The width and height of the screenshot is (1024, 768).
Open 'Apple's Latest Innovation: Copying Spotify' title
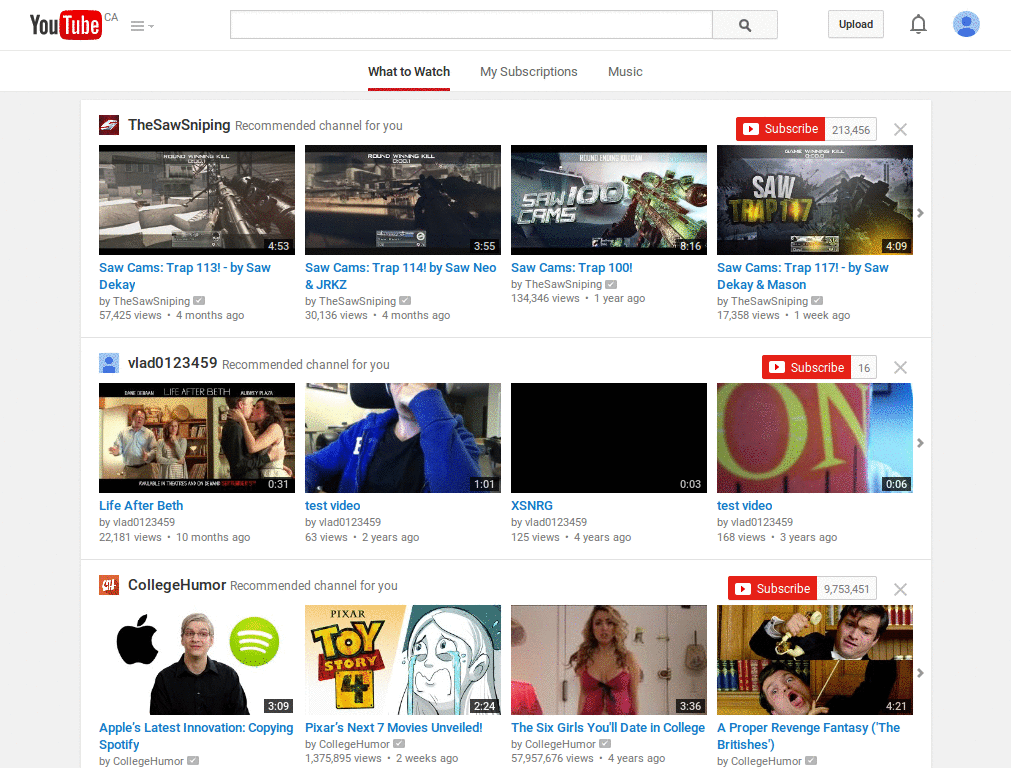point(196,736)
